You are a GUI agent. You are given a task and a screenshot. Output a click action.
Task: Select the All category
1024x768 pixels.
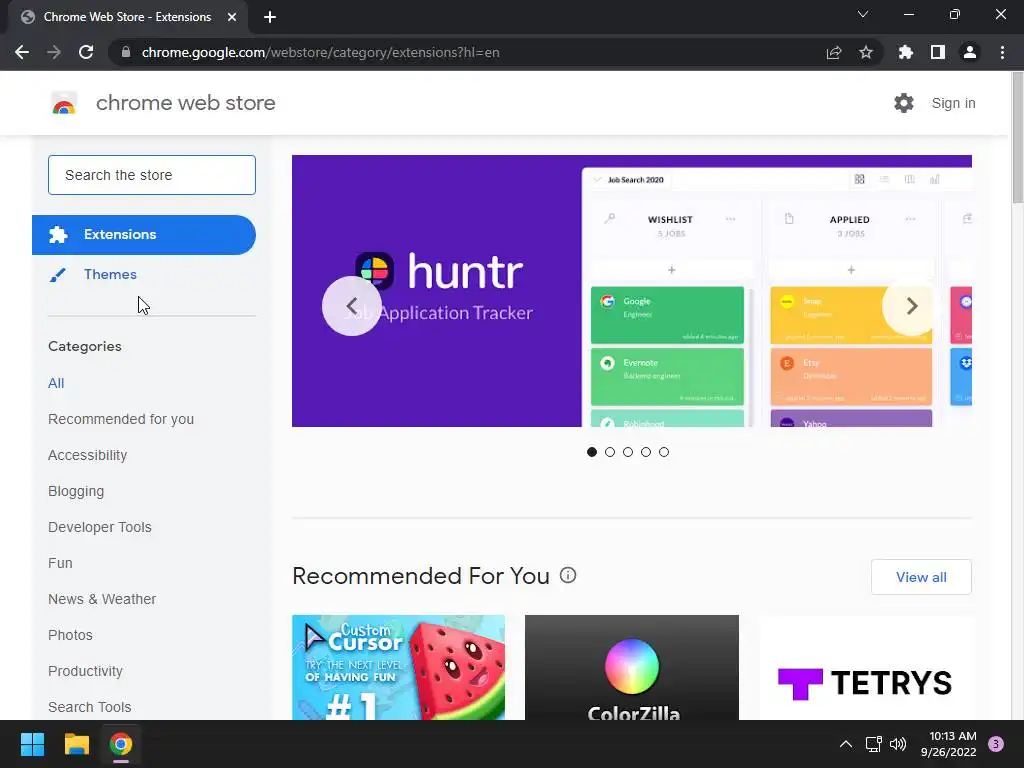56,383
